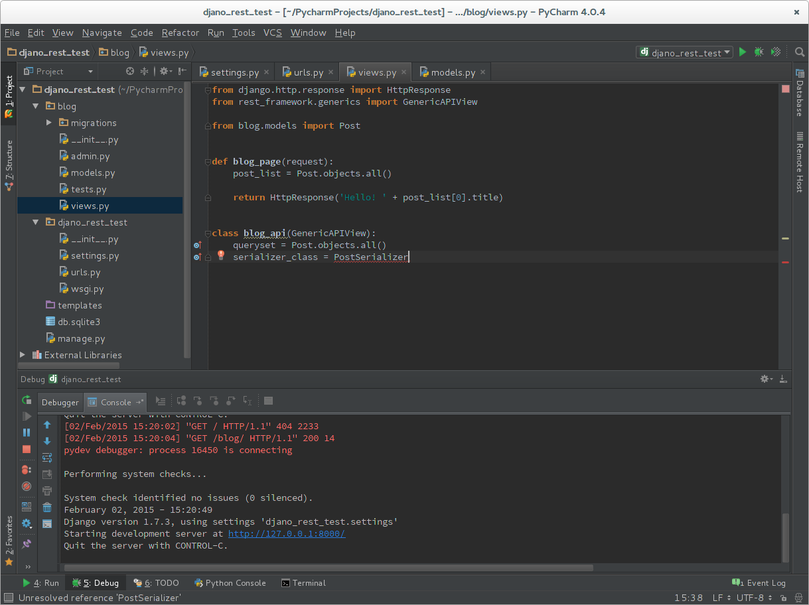Image resolution: width=809 pixels, height=605 pixels.
Task: Click Step Over debugger icon
Action: pyautogui.click(x=181, y=401)
